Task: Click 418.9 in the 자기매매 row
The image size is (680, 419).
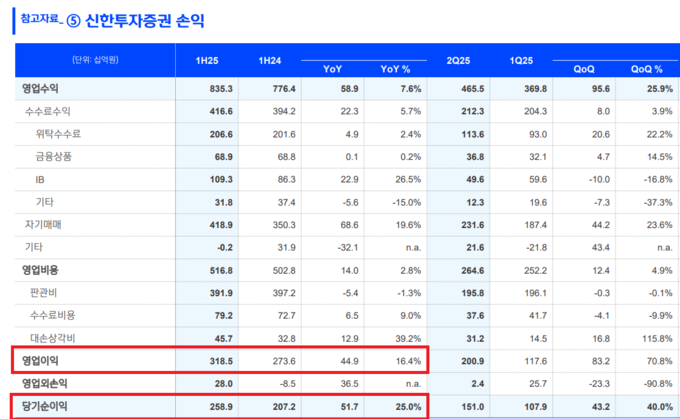Action: coord(221,225)
